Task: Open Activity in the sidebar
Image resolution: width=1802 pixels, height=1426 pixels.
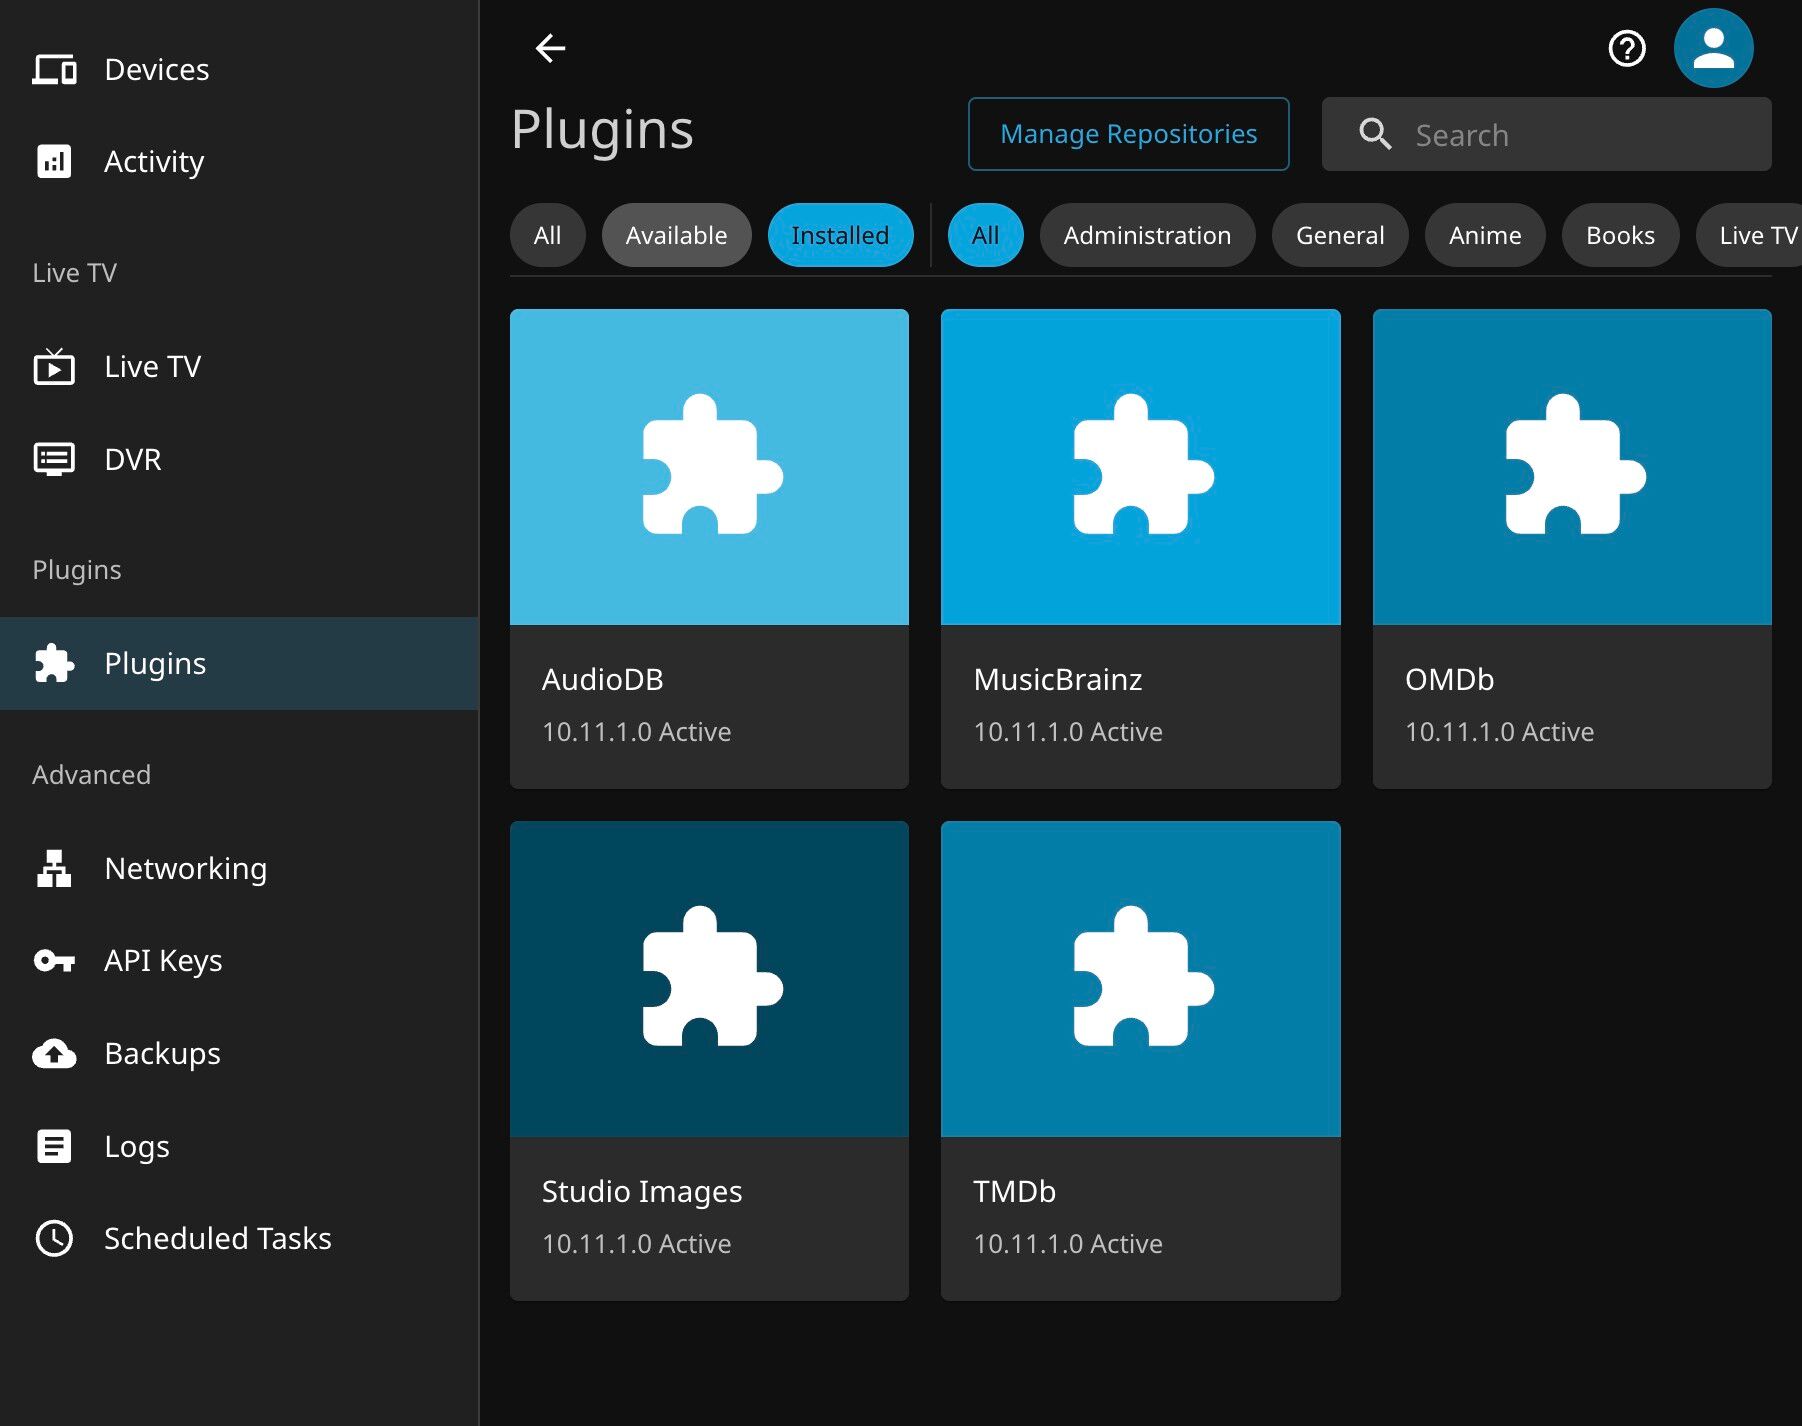Action: (239, 161)
